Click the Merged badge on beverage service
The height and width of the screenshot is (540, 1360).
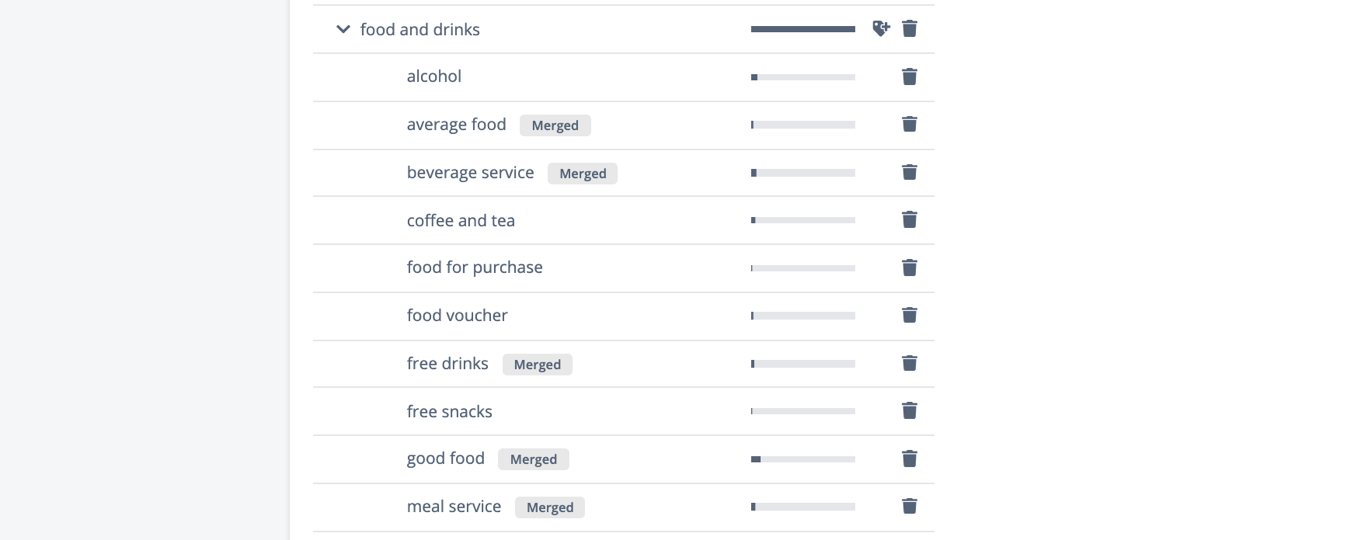(x=582, y=173)
